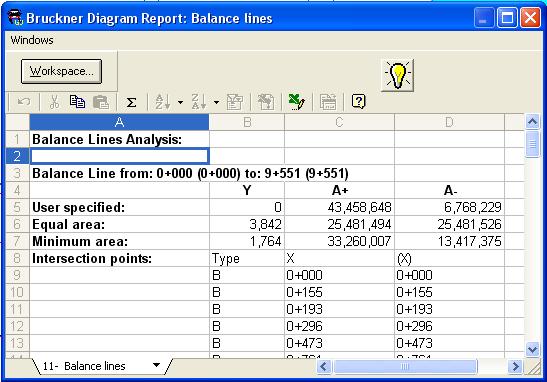Viewport: 547px width, 382px height.
Task: Click the value 43,458,648
Action: click(x=359, y=208)
